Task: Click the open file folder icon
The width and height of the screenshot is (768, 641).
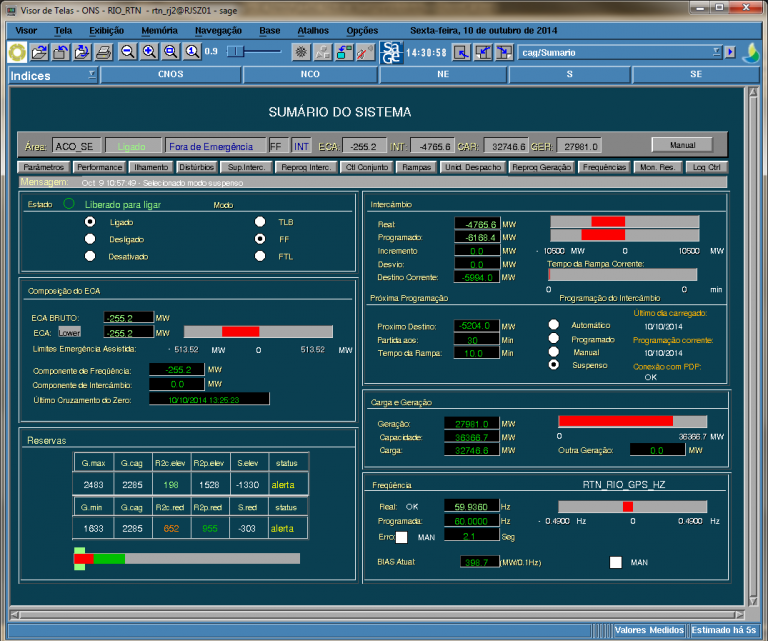Action: (x=39, y=51)
